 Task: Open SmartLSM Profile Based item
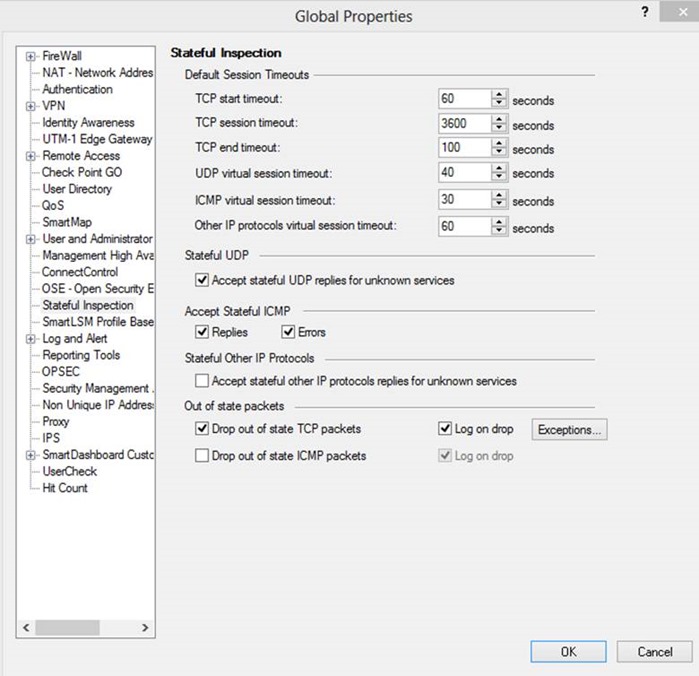(98, 322)
